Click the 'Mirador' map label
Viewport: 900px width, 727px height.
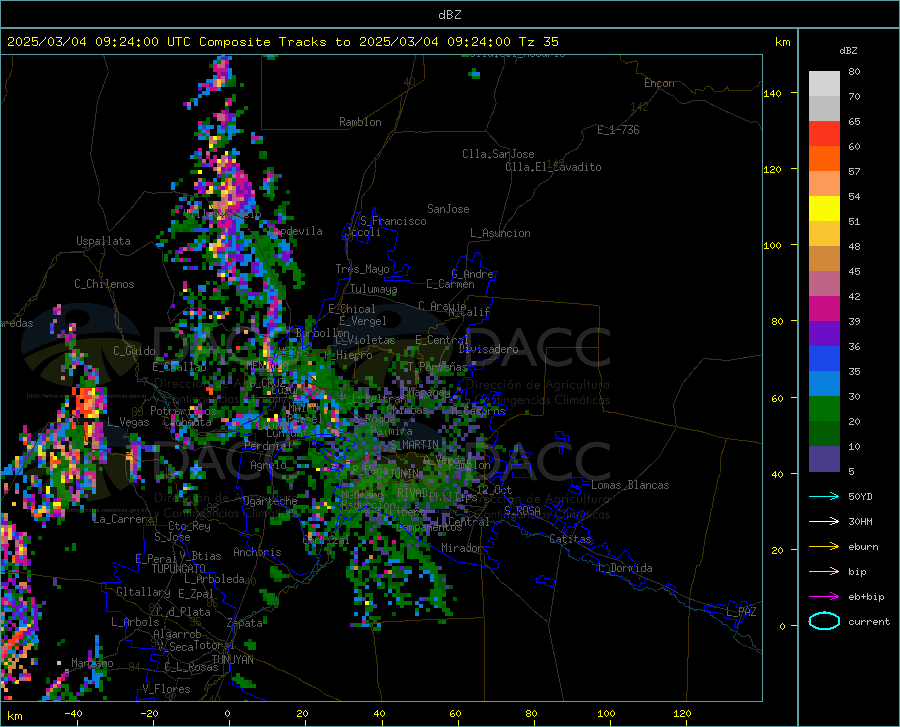tap(461, 548)
